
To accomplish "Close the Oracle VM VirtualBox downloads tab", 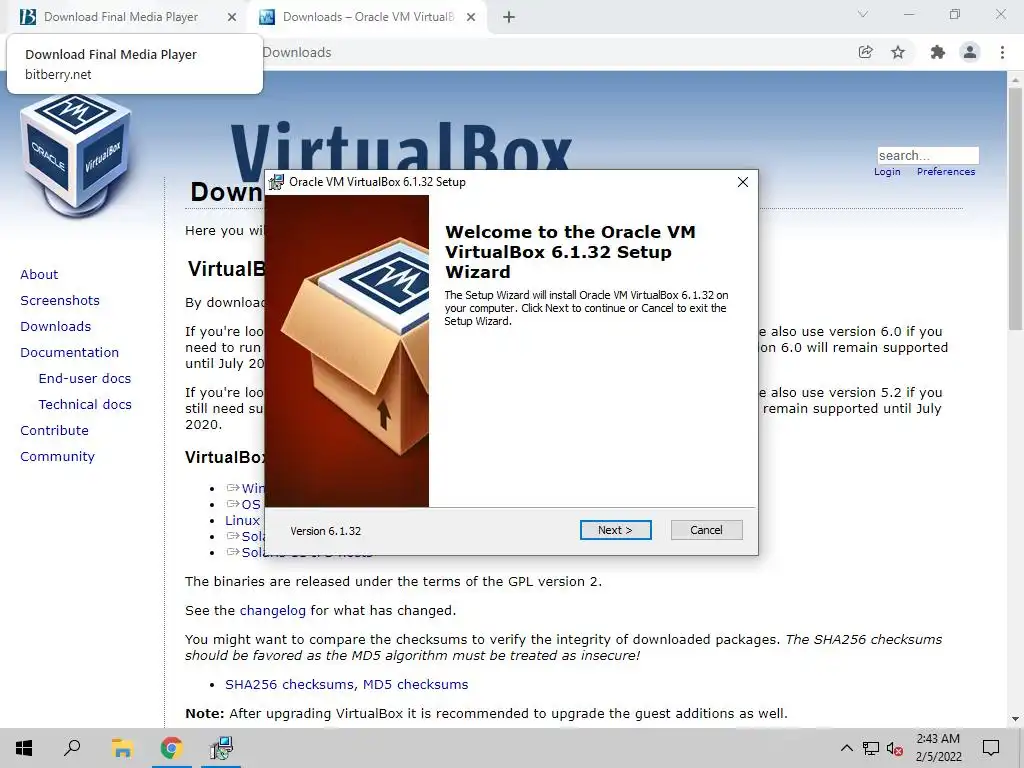I will (471, 18).
